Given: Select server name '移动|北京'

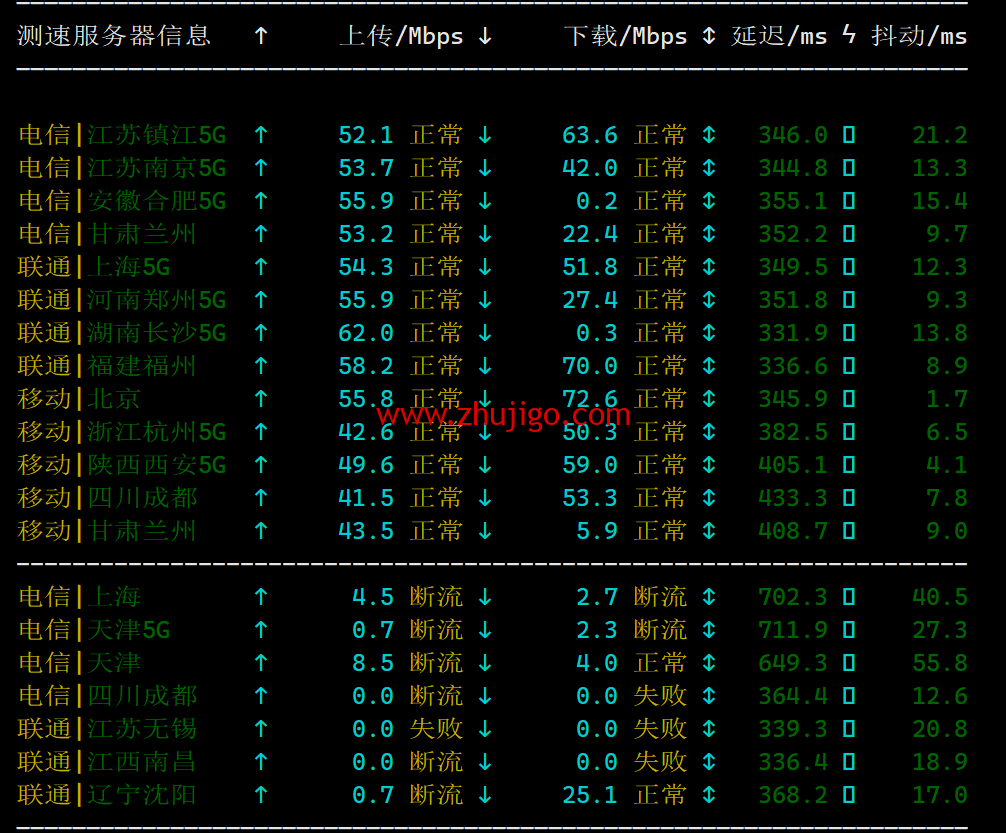Looking at the screenshot, I should point(78,399).
